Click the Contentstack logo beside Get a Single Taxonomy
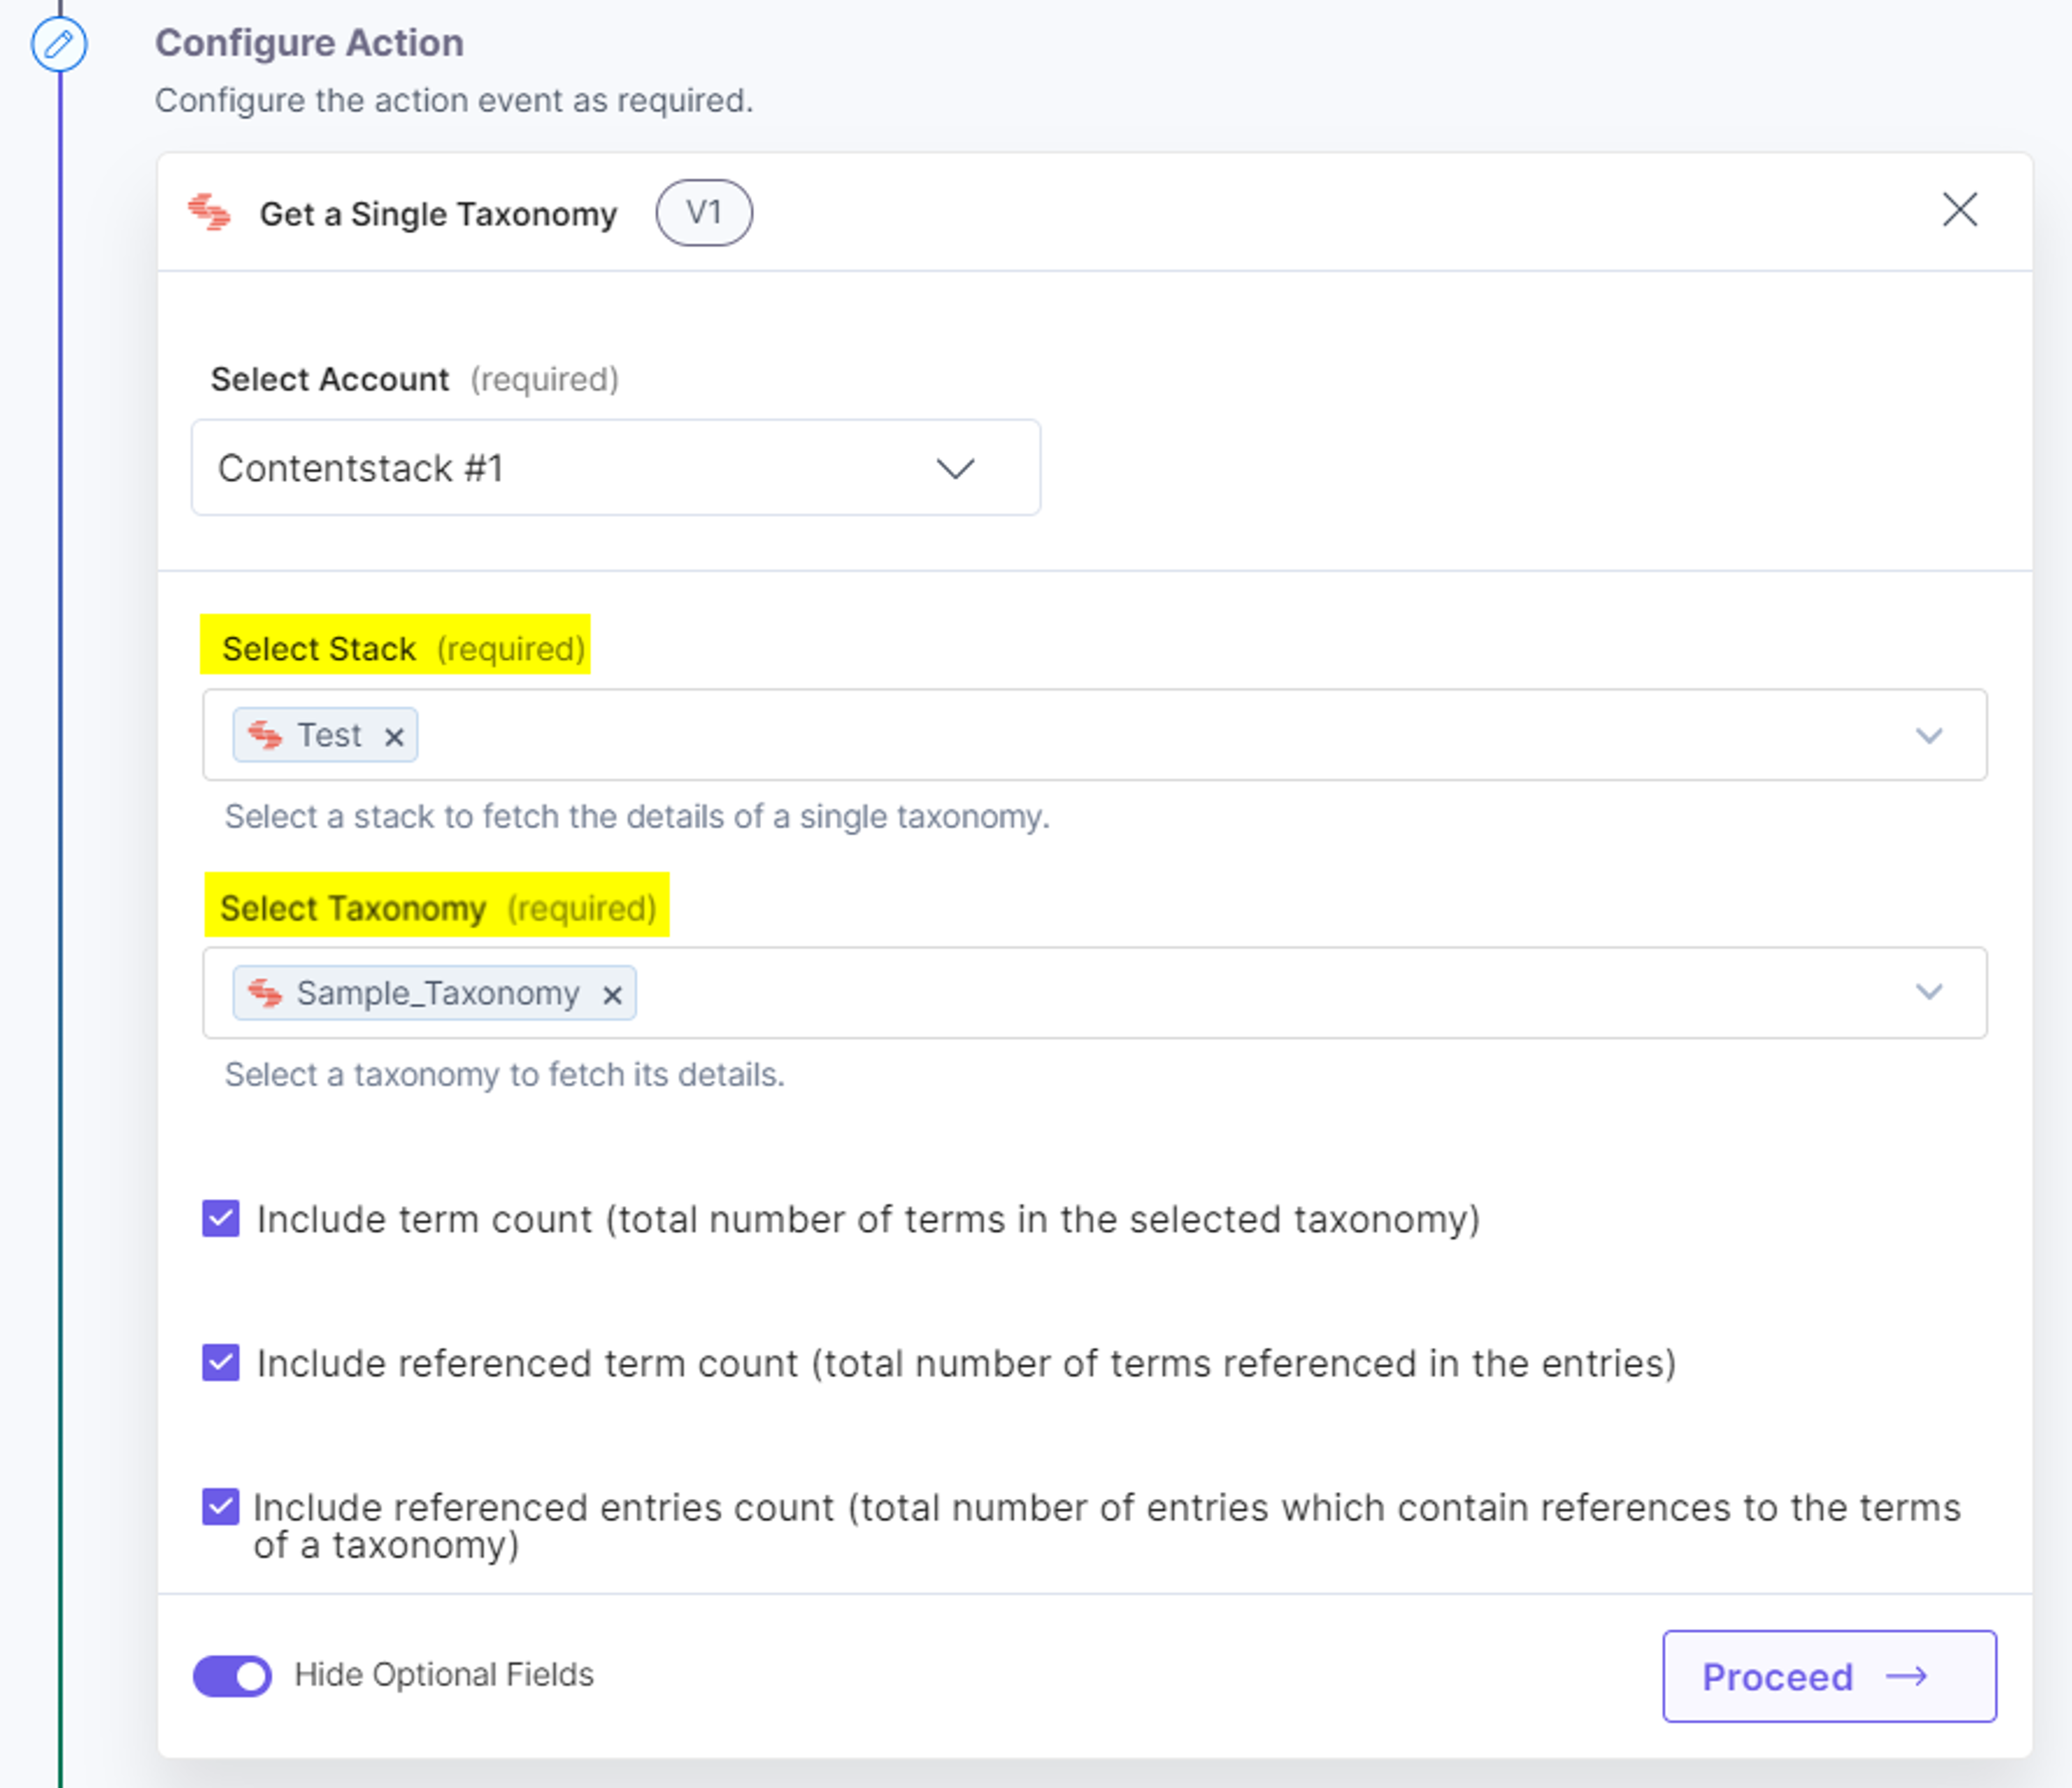 (210, 213)
